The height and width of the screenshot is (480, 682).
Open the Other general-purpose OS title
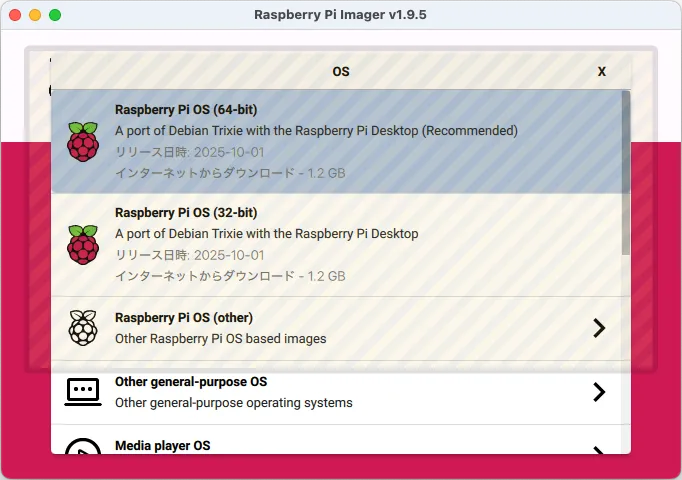pos(191,382)
